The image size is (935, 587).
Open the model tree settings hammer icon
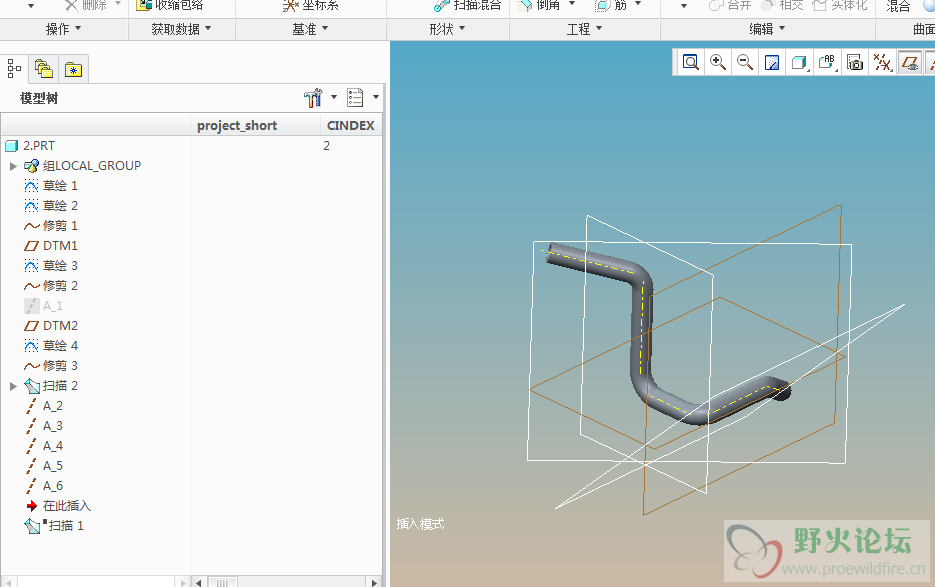click(313, 97)
